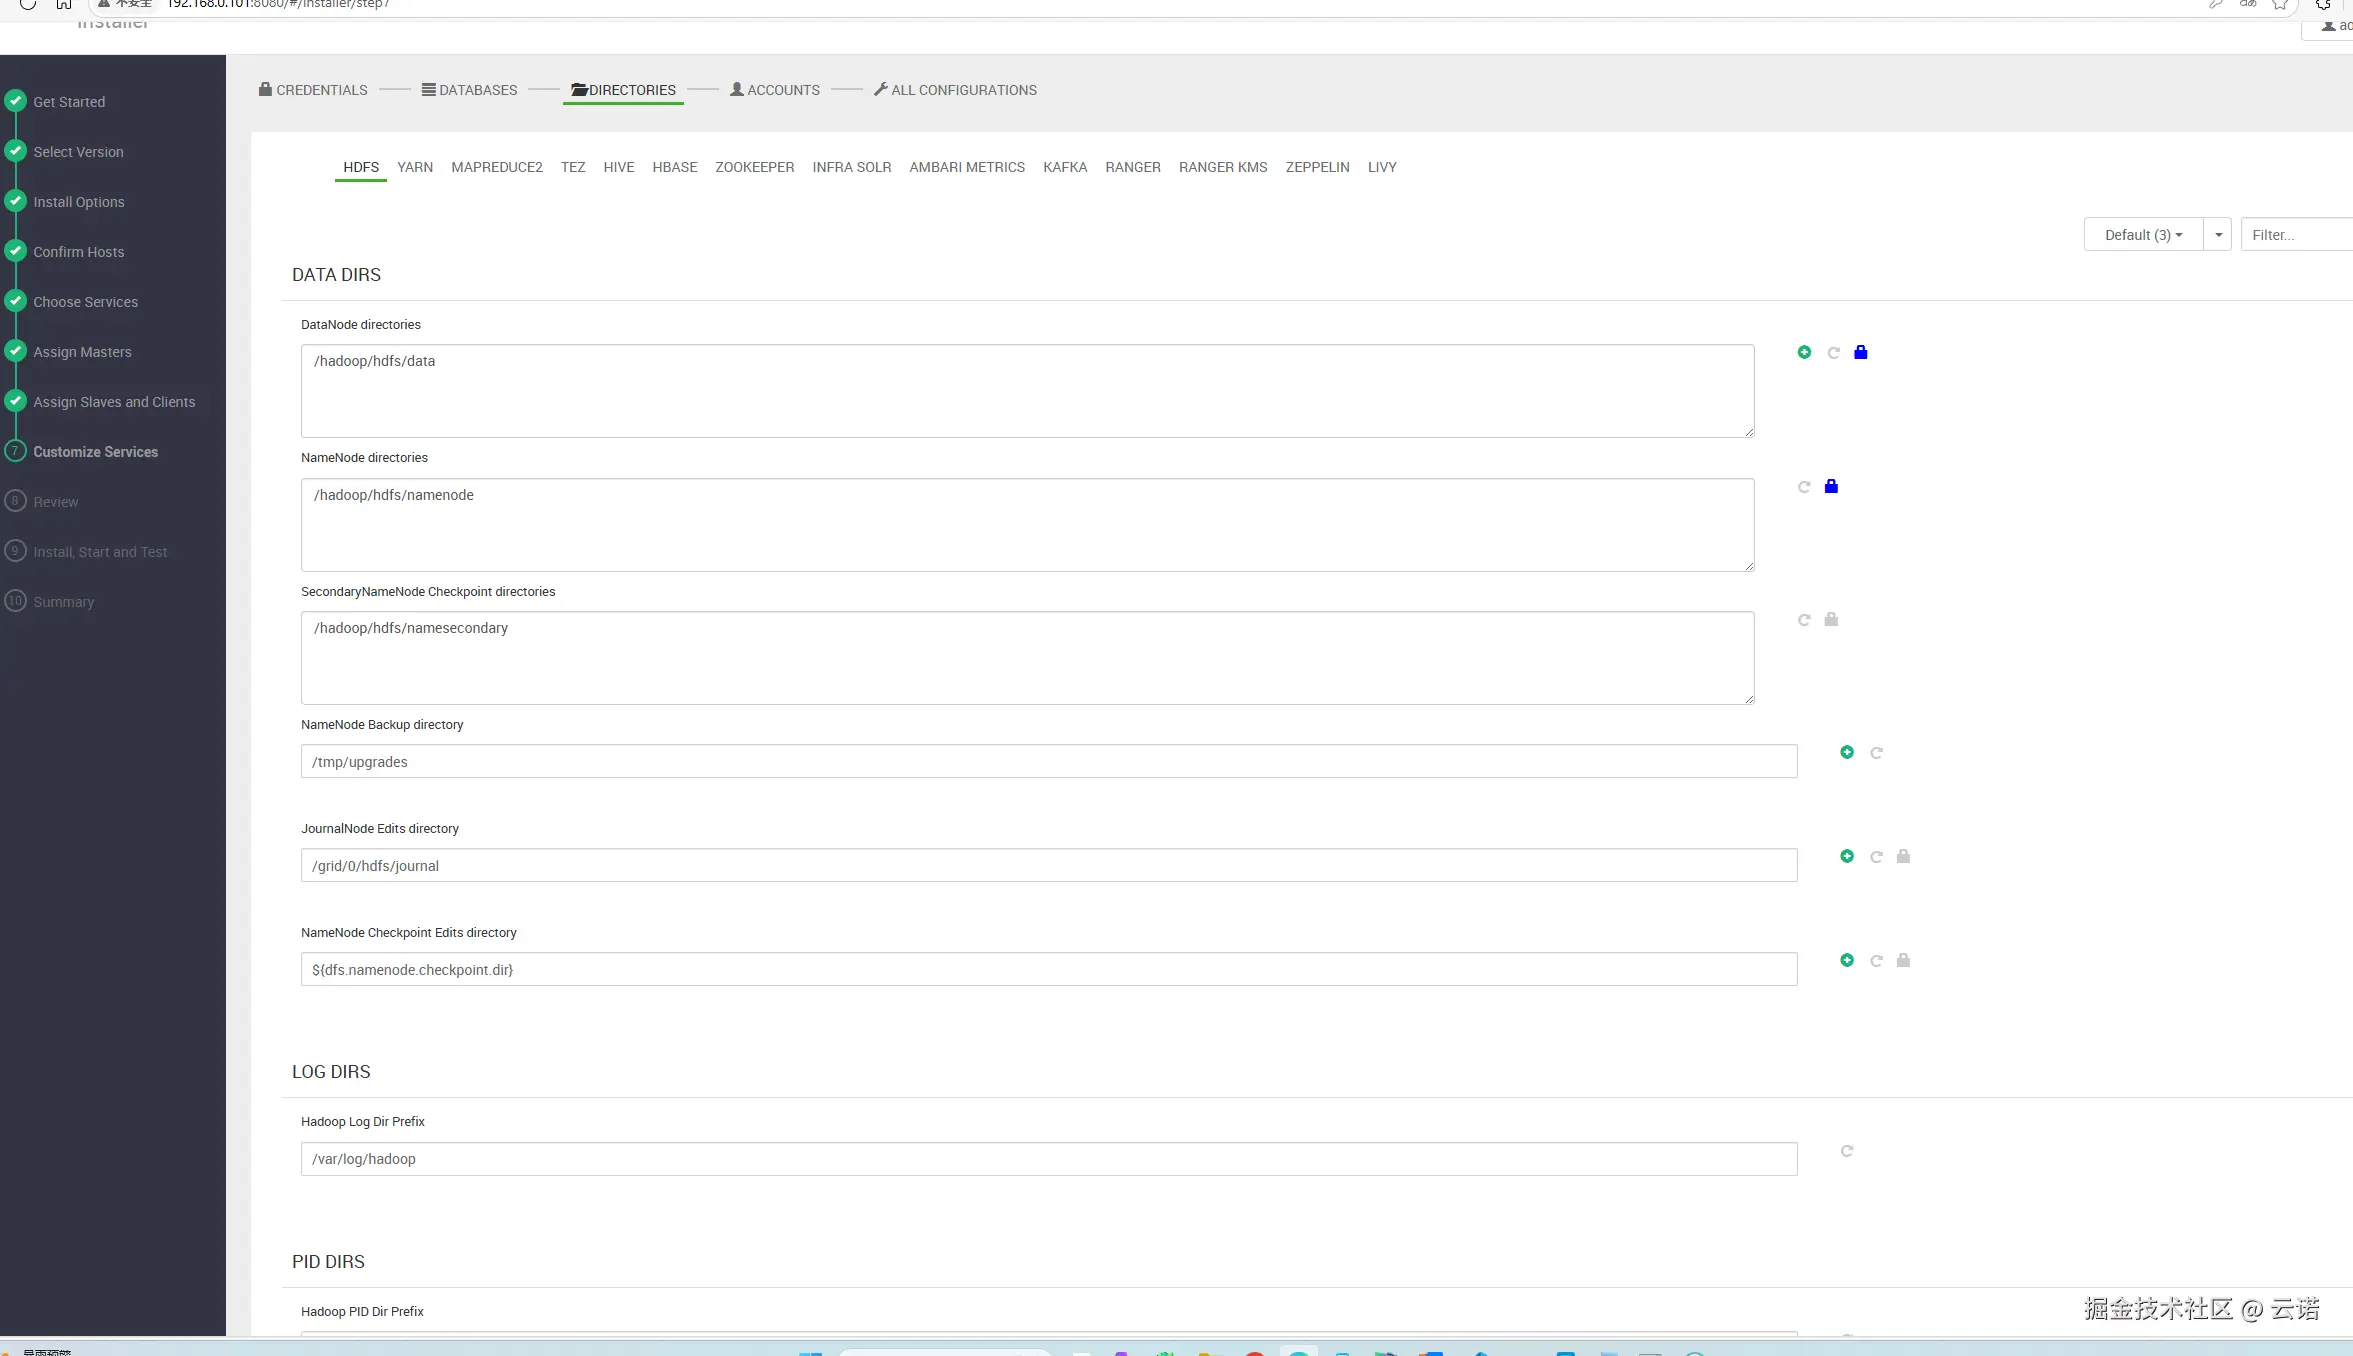2353x1356 pixels.
Task: Open the KAFKA service tab
Action: pos(1064,167)
